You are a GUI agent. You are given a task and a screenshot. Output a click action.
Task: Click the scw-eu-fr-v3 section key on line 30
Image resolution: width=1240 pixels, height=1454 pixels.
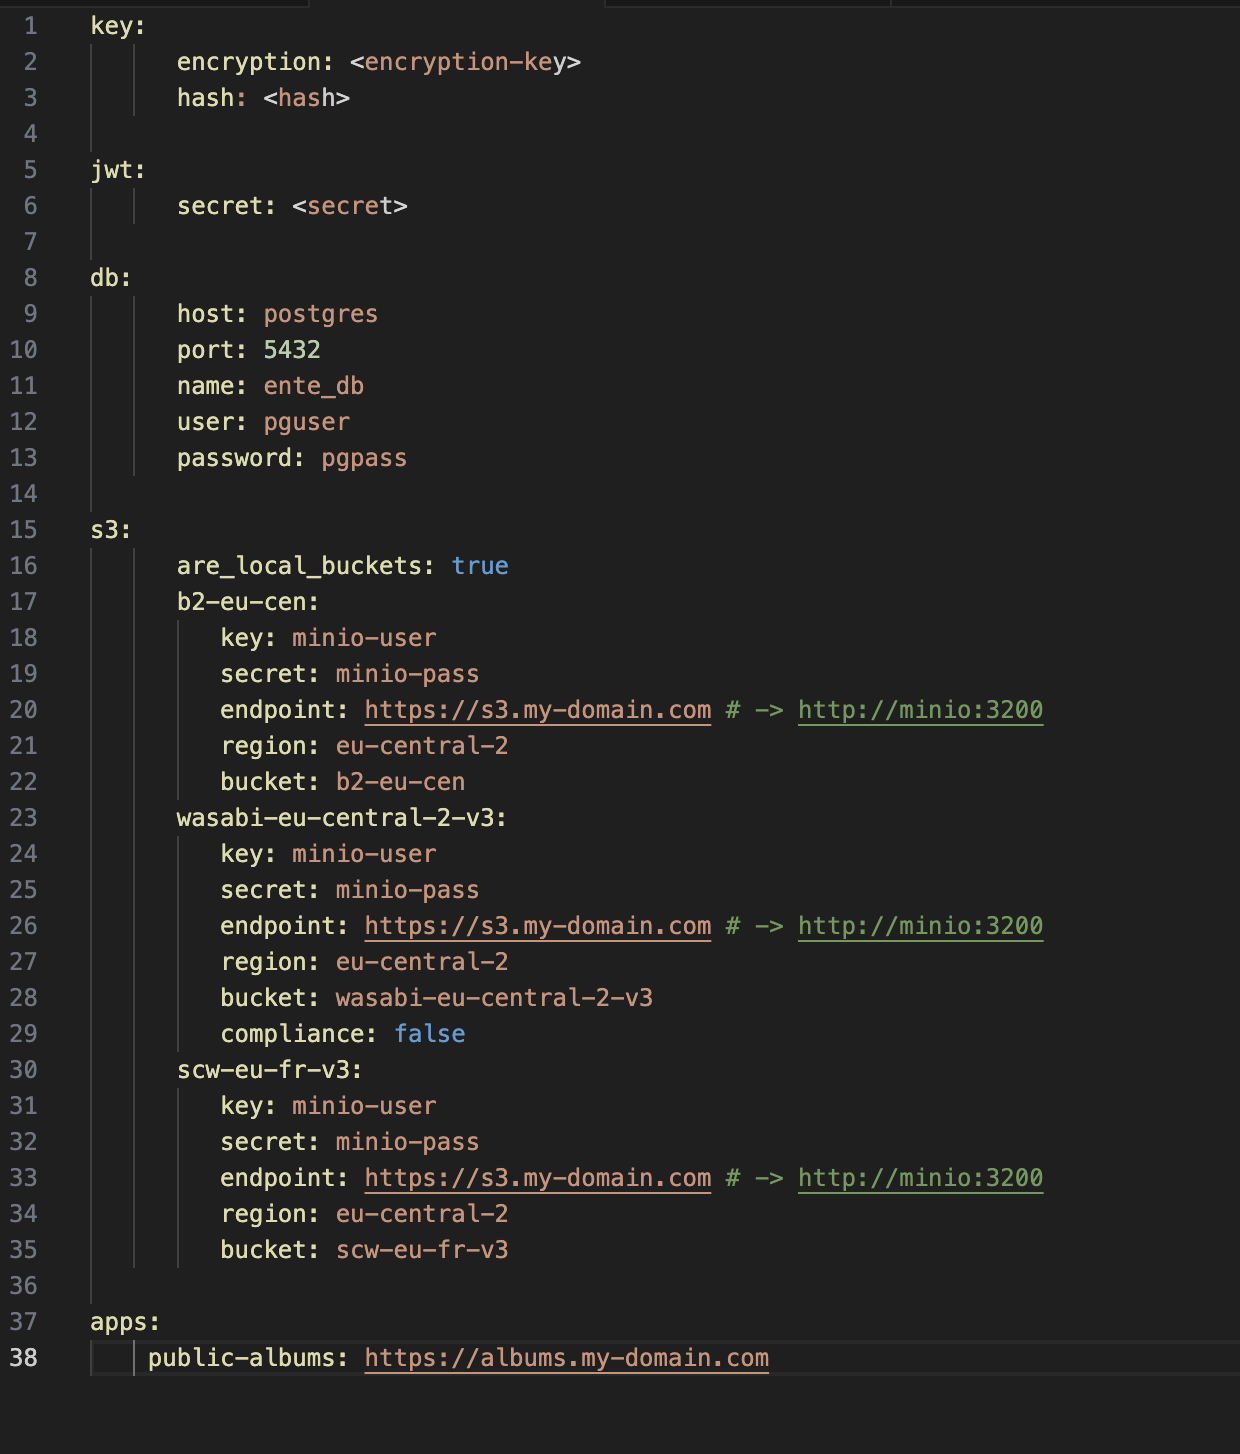pyautogui.click(x=268, y=1070)
